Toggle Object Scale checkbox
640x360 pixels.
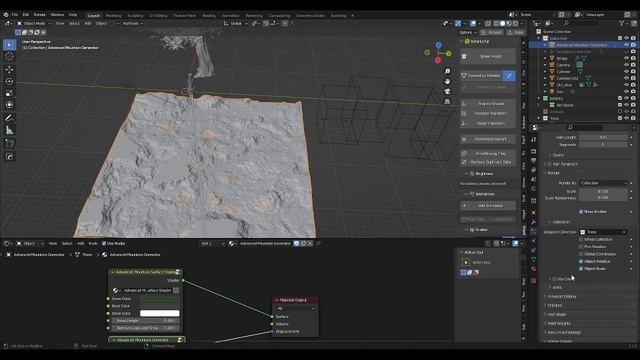(x=581, y=269)
